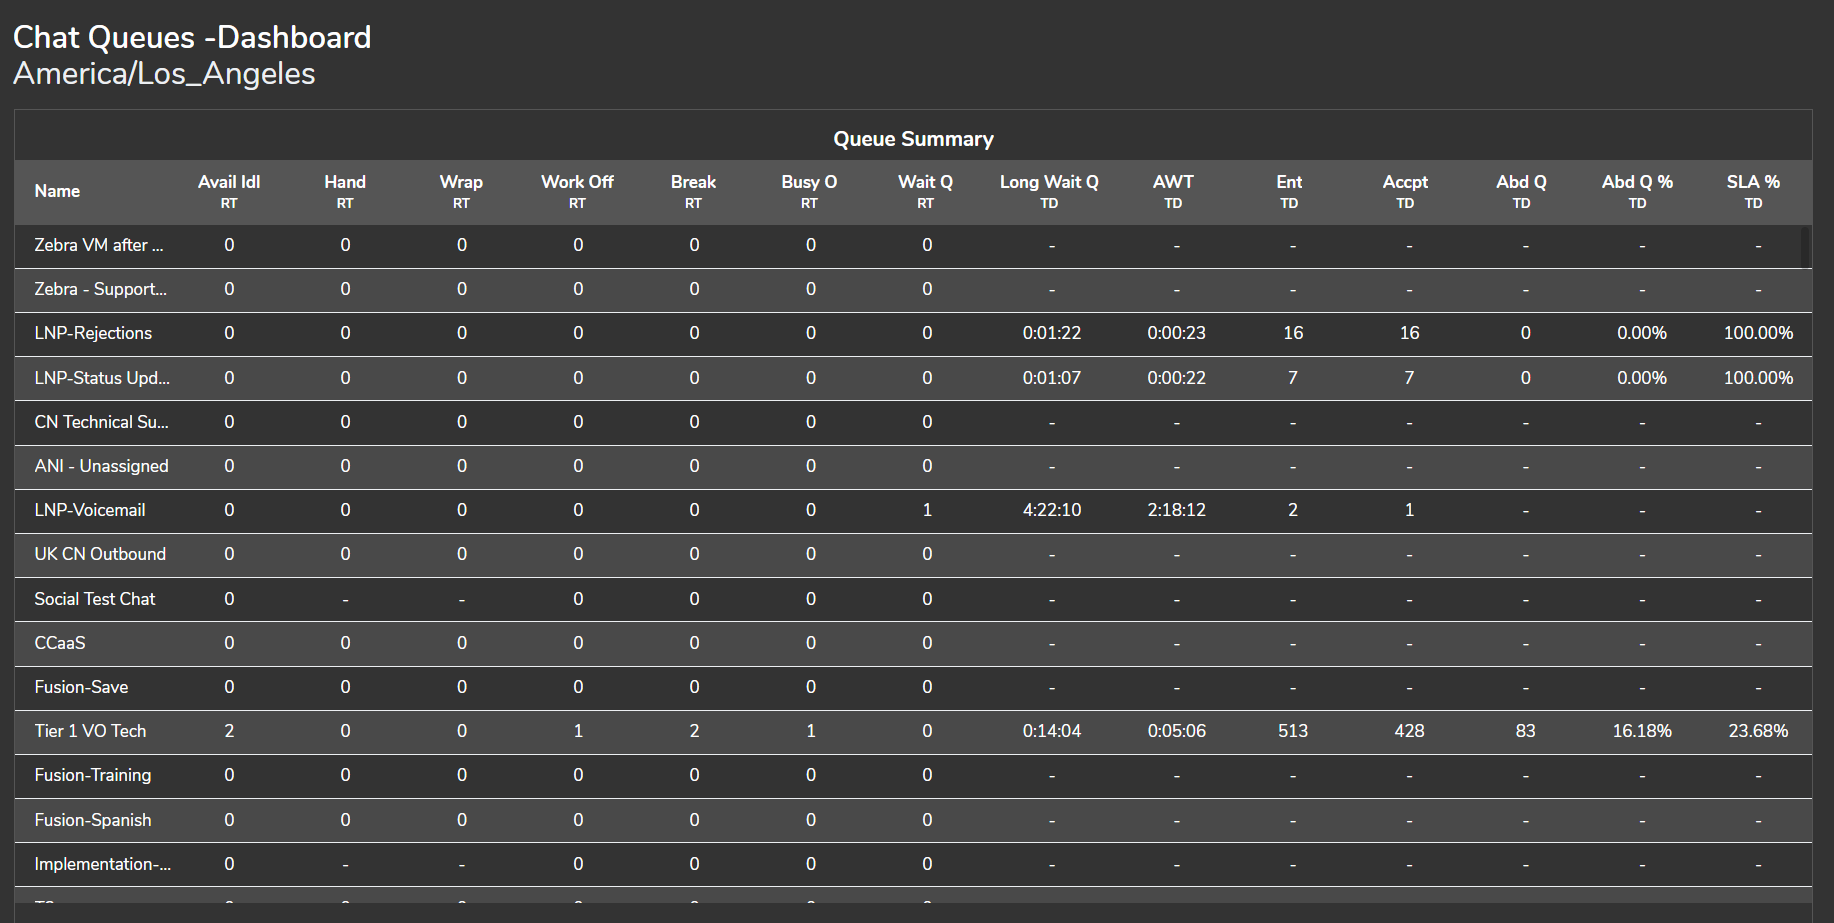Click the Wrap RT column header
The width and height of the screenshot is (1834, 923).
pos(461,191)
